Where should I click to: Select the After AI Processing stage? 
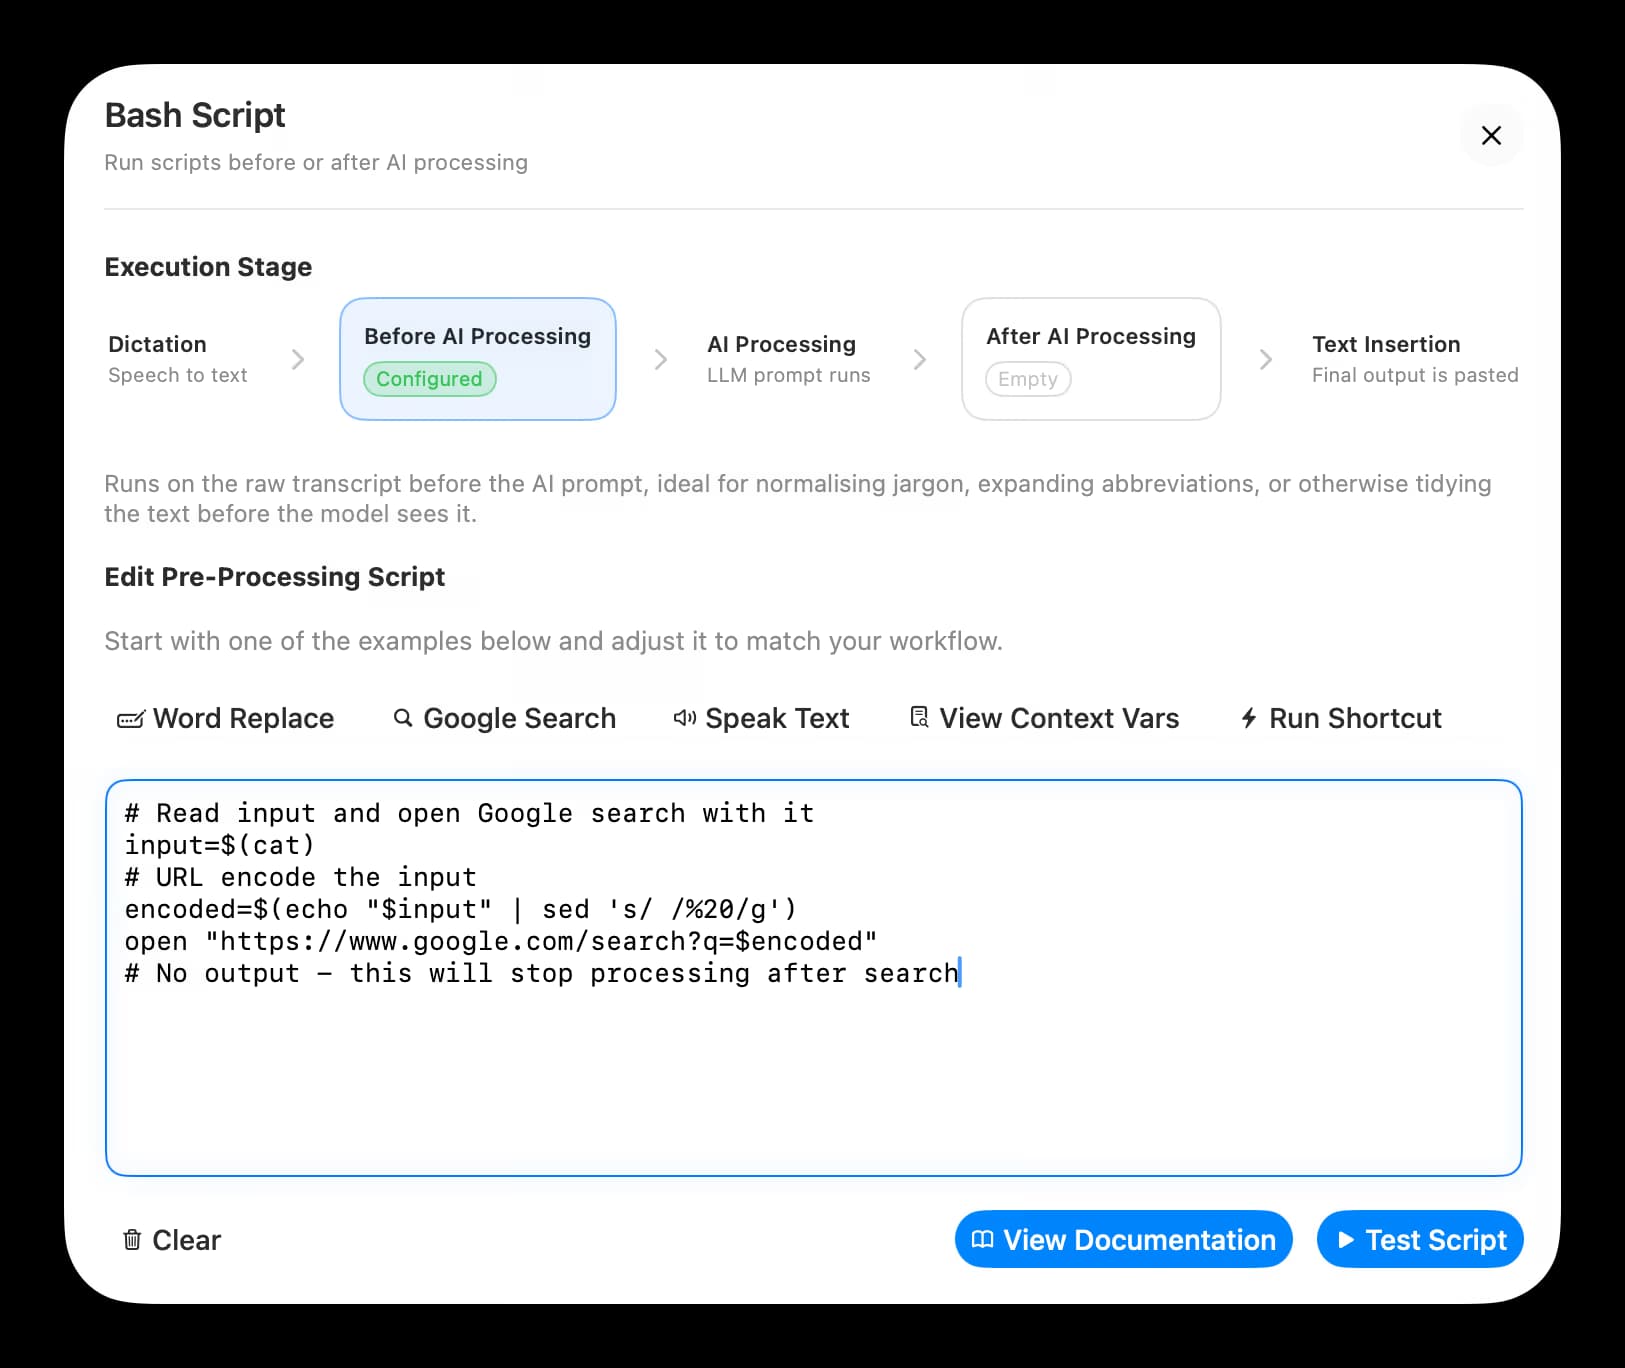tap(1090, 358)
